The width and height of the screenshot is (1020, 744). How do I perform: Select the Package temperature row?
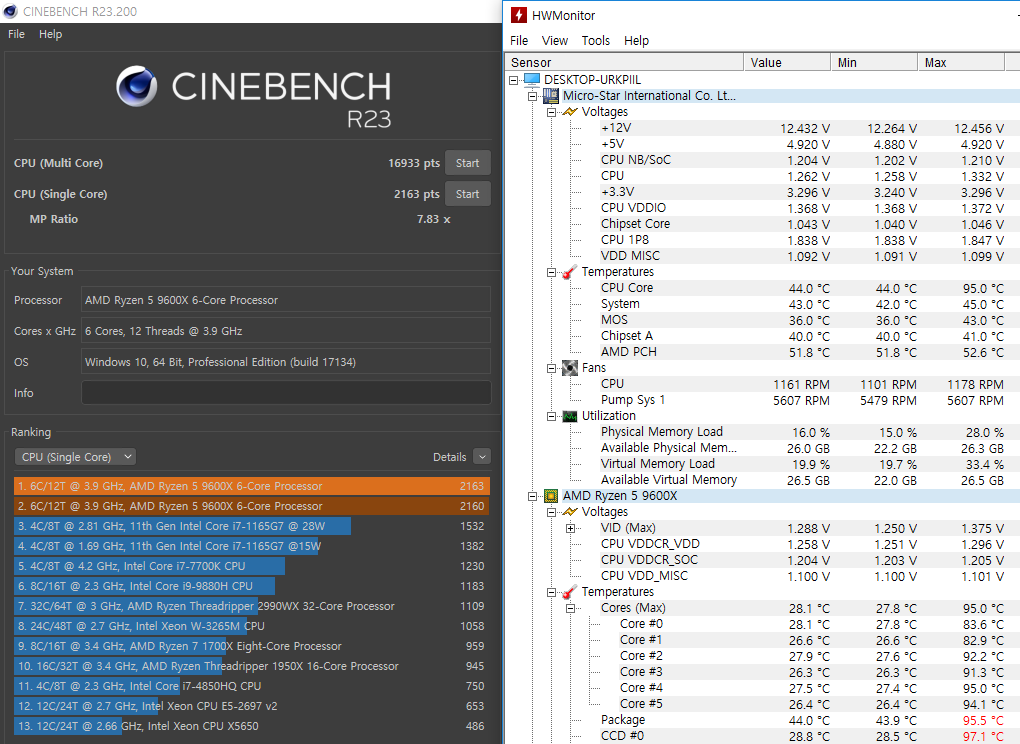point(802,720)
